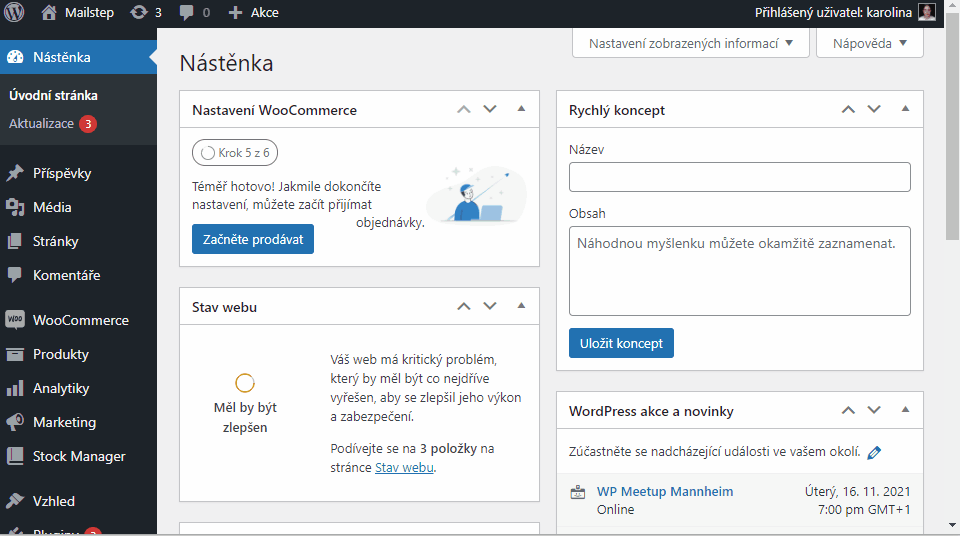Go to Stránky menu
The height and width of the screenshot is (536, 960).
click(56, 241)
